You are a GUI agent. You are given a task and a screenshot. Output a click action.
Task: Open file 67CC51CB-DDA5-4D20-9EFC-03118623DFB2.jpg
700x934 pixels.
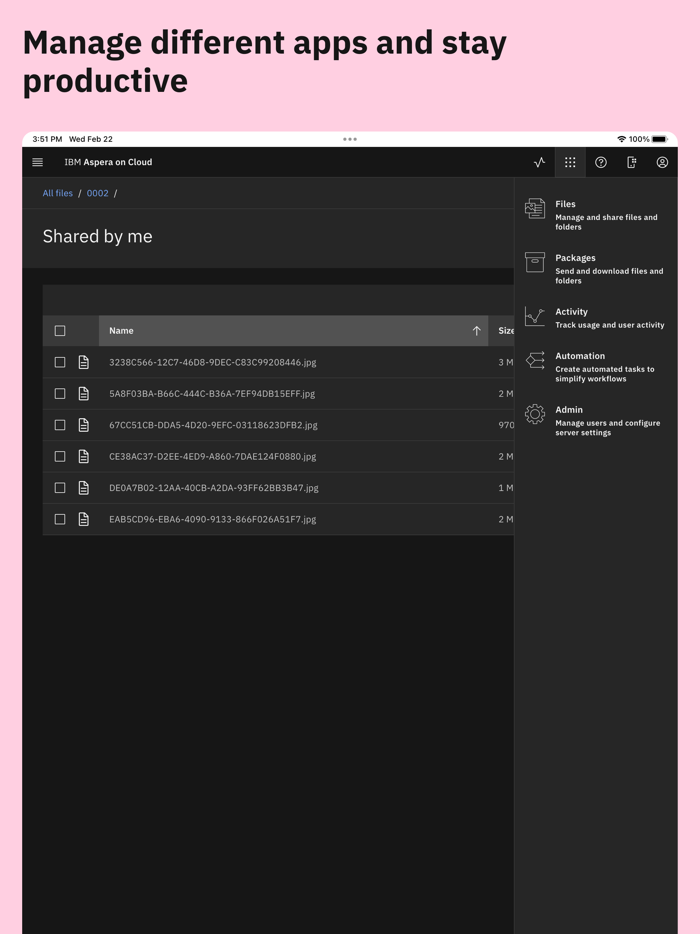(213, 425)
